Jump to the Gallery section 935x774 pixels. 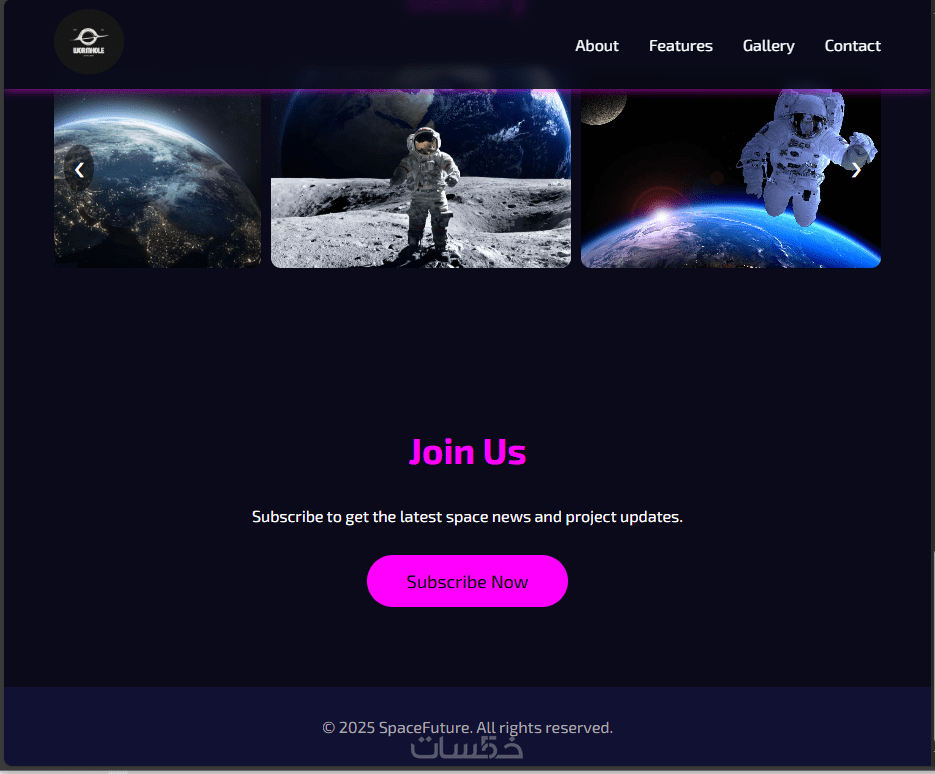768,46
